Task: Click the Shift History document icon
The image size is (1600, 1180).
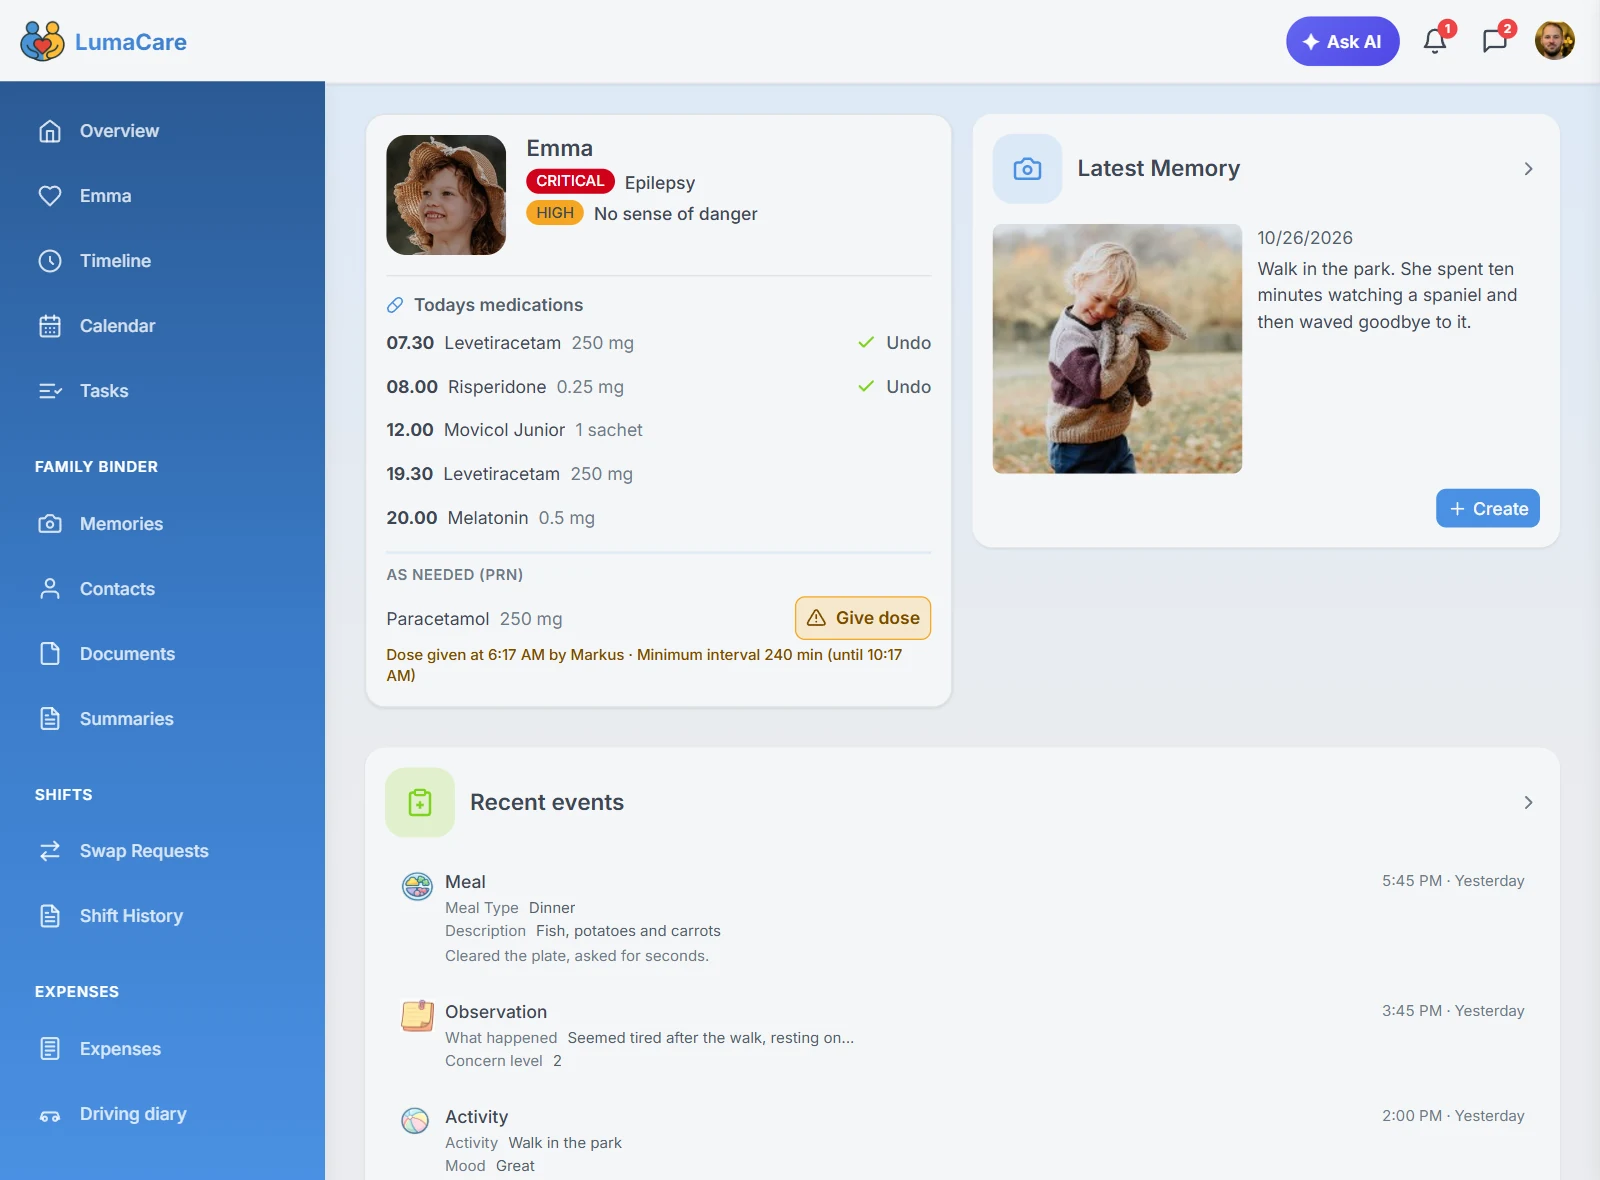Action: pyautogui.click(x=50, y=916)
